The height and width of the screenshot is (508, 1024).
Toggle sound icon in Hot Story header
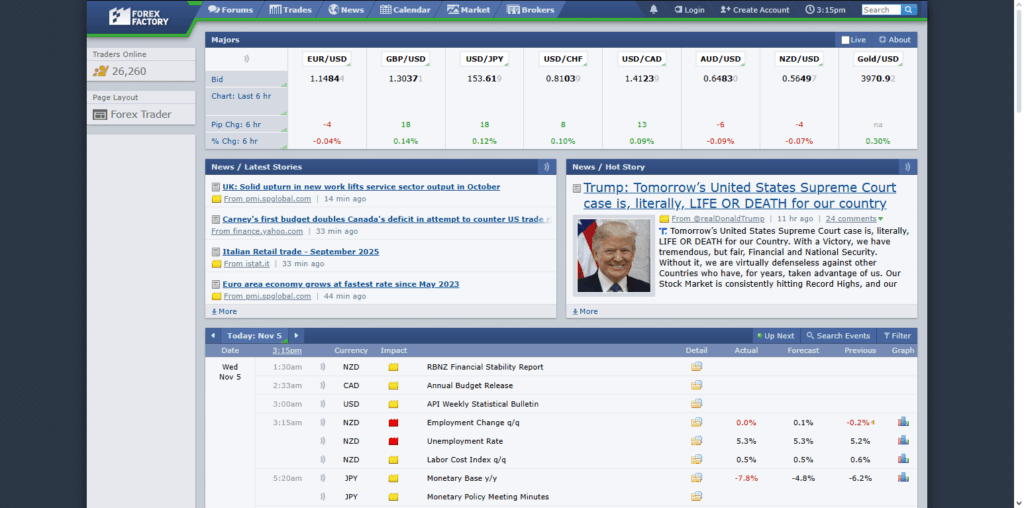tap(907, 167)
